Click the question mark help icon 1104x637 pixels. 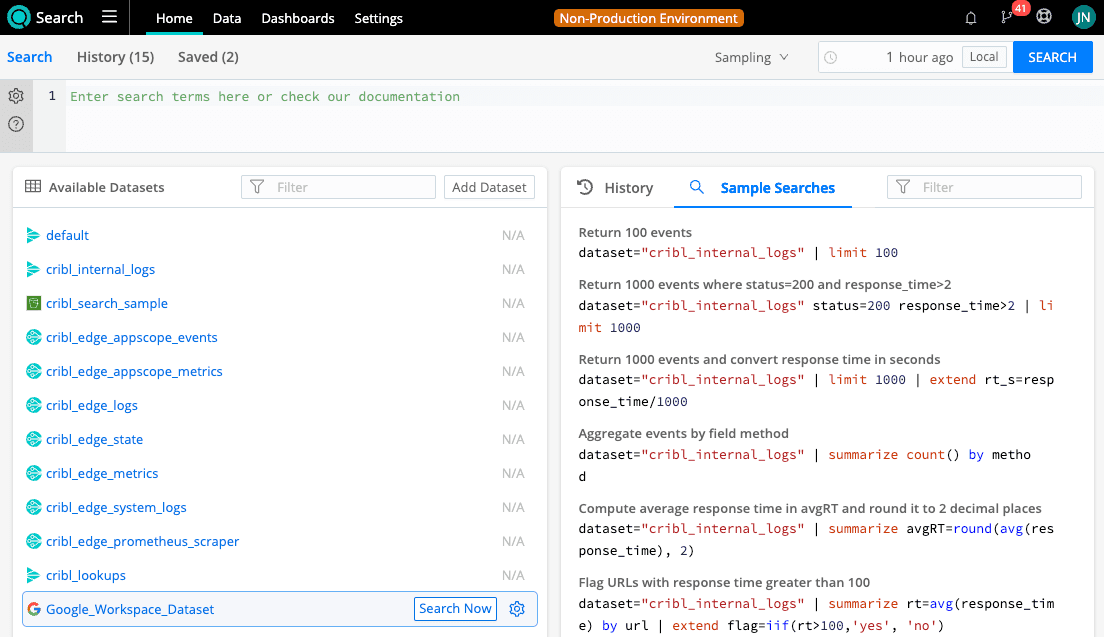pos(16,124)
